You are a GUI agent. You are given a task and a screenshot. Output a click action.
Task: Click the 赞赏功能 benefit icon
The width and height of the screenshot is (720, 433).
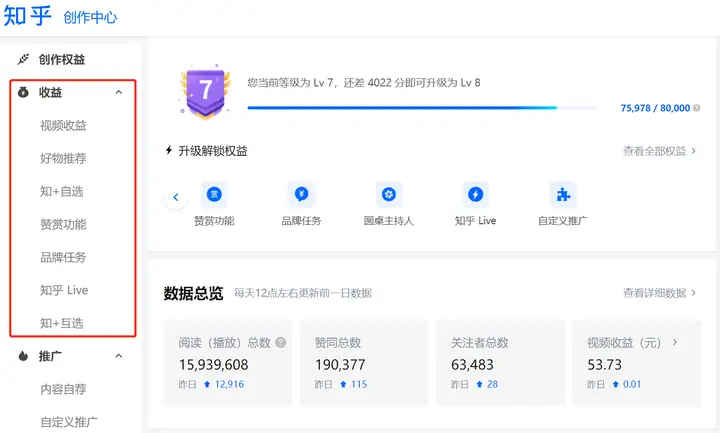(x=214, y=194)
